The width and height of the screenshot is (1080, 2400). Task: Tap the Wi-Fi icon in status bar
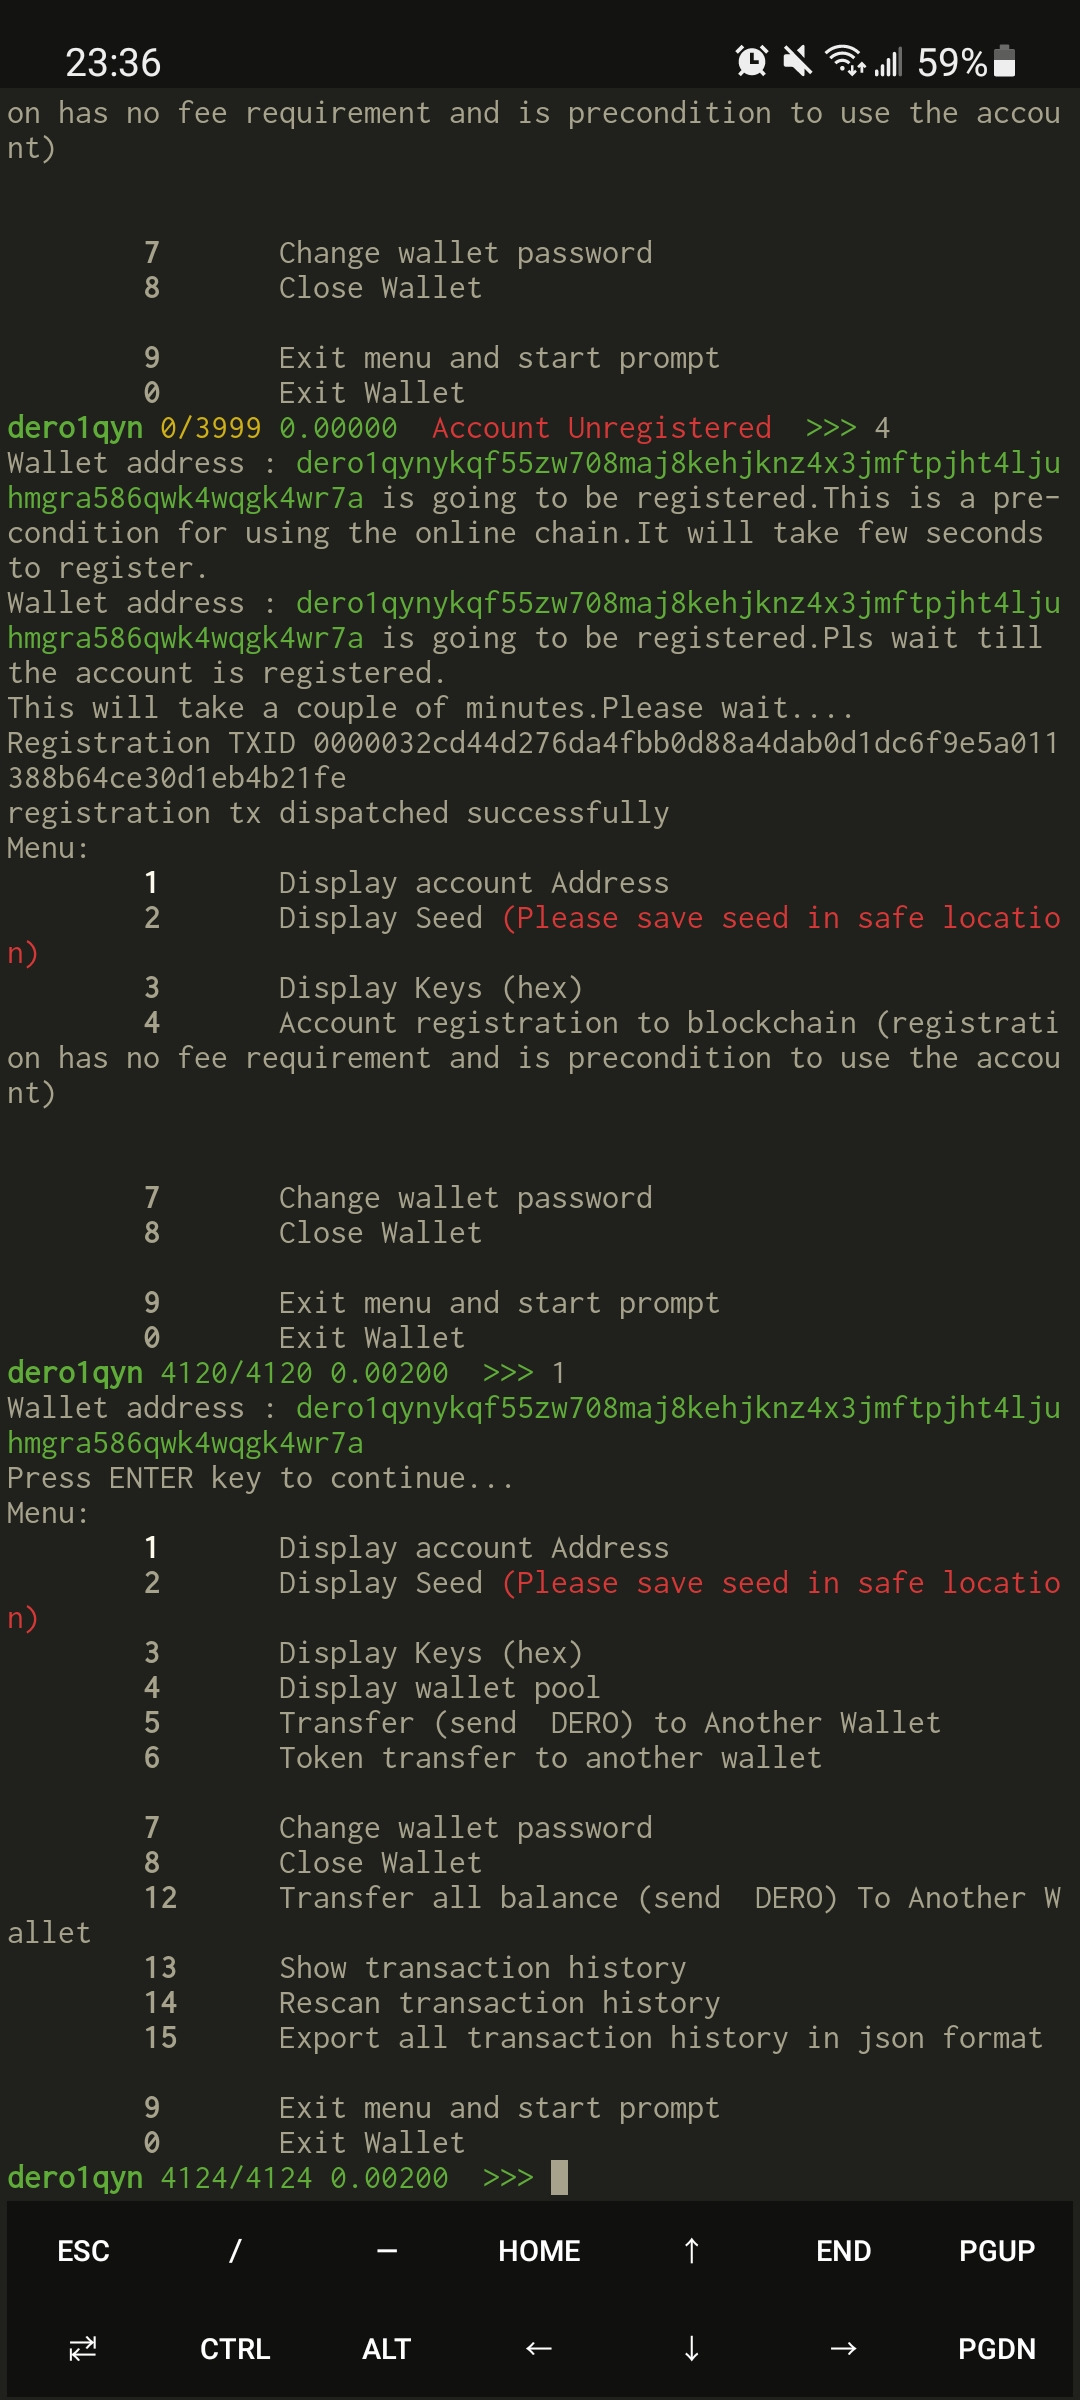tap(845, 62)
